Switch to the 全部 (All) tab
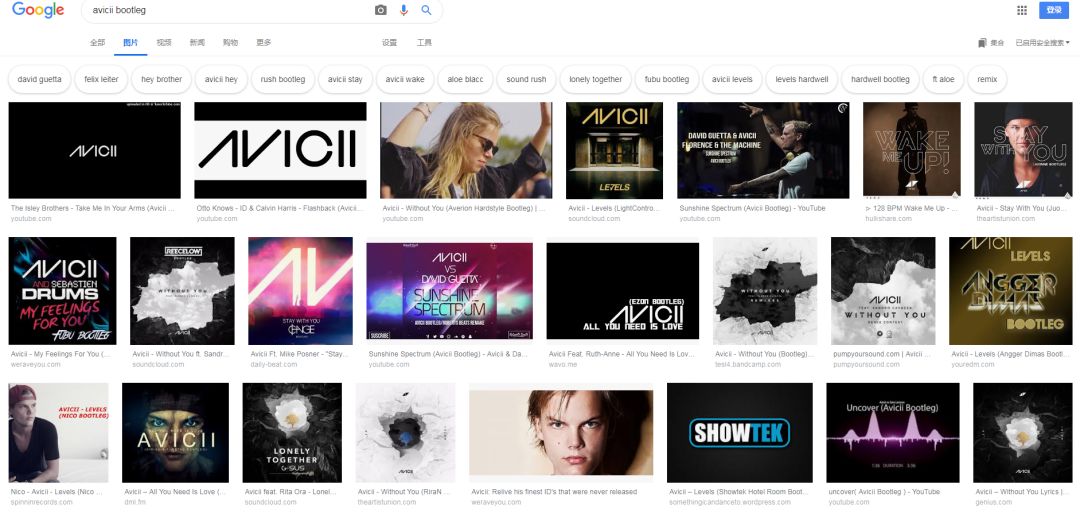 point(97,43)
